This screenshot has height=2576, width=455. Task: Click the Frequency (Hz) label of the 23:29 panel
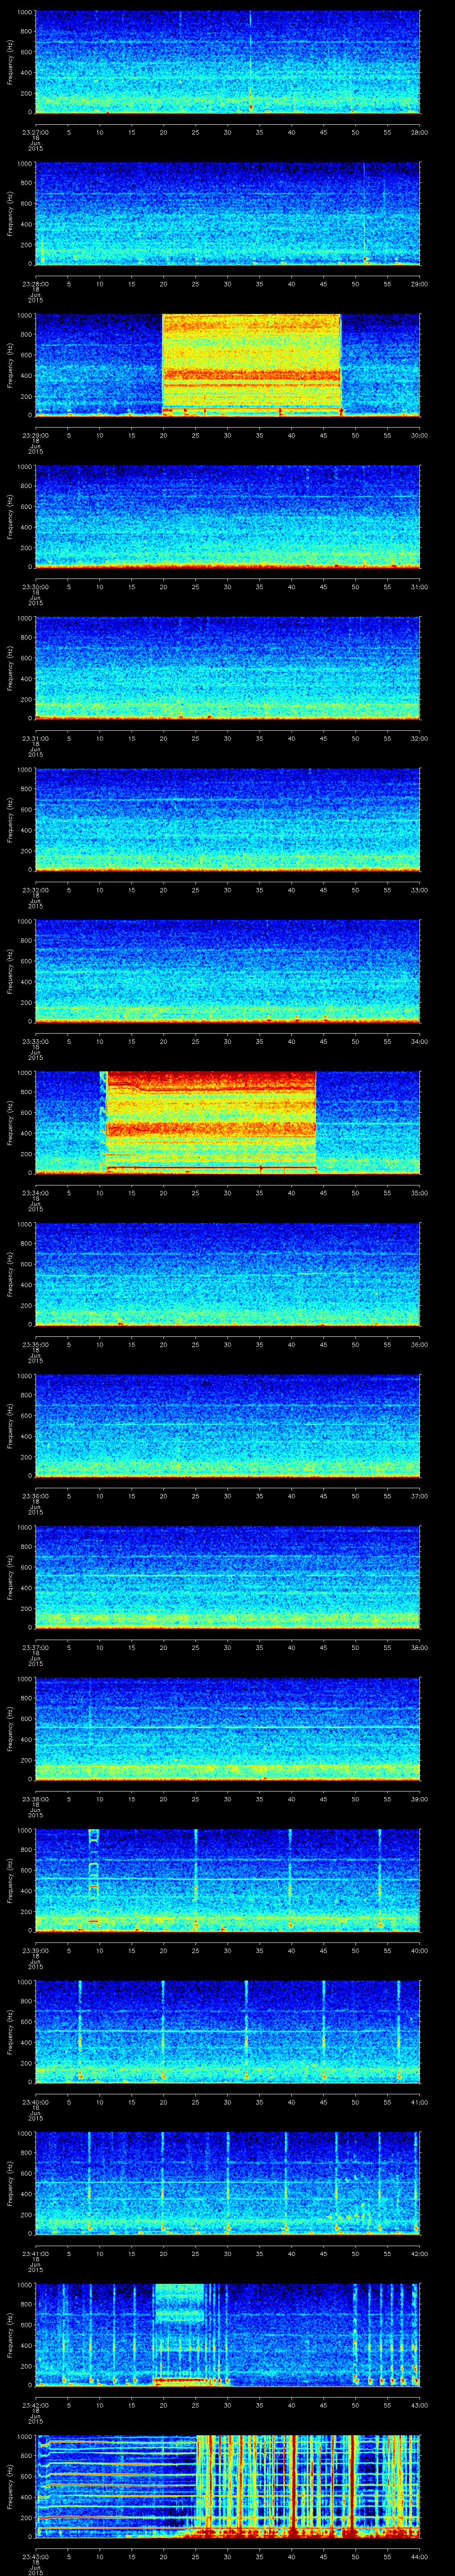click(x=10, y=365)
